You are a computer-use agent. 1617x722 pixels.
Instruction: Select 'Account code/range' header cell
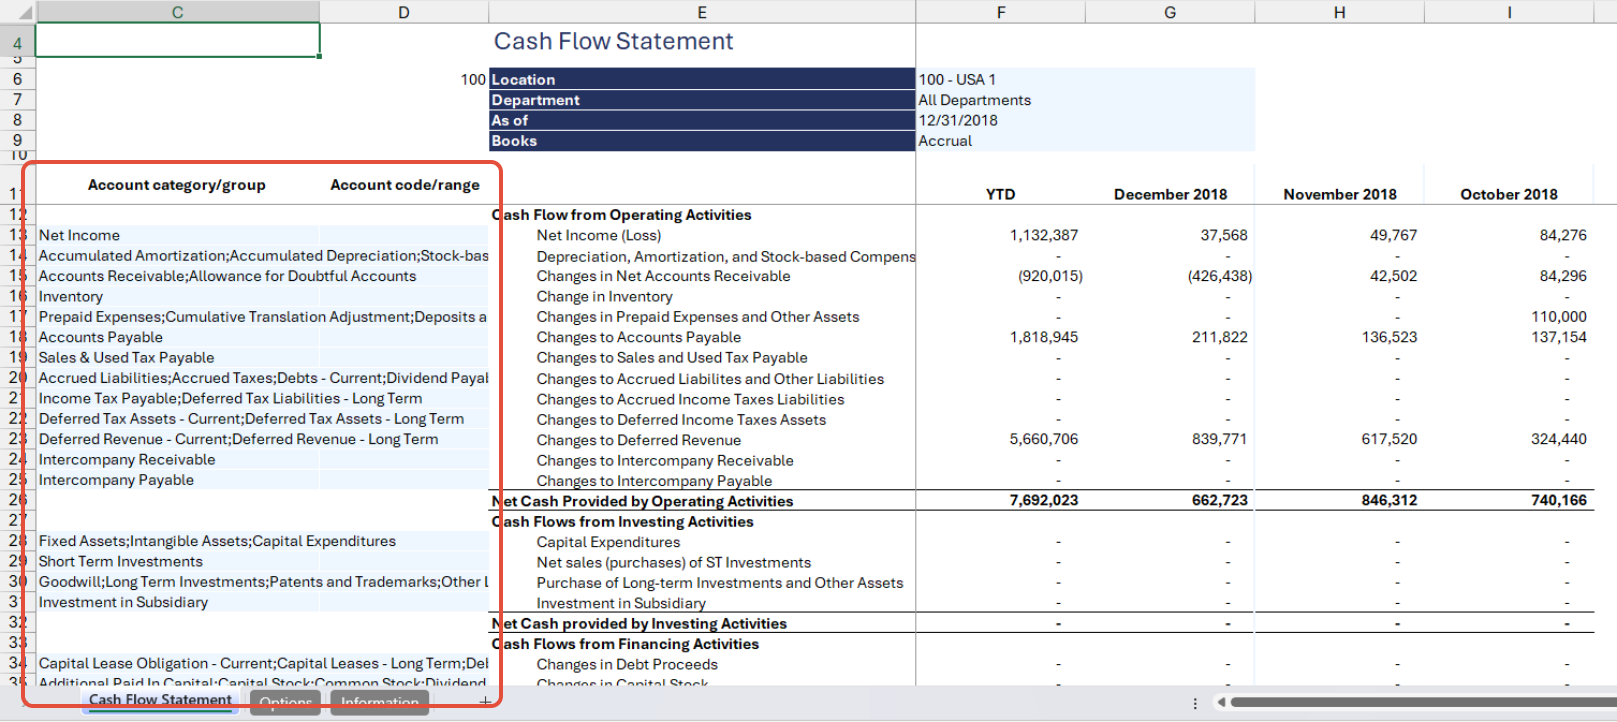(405, 185)
